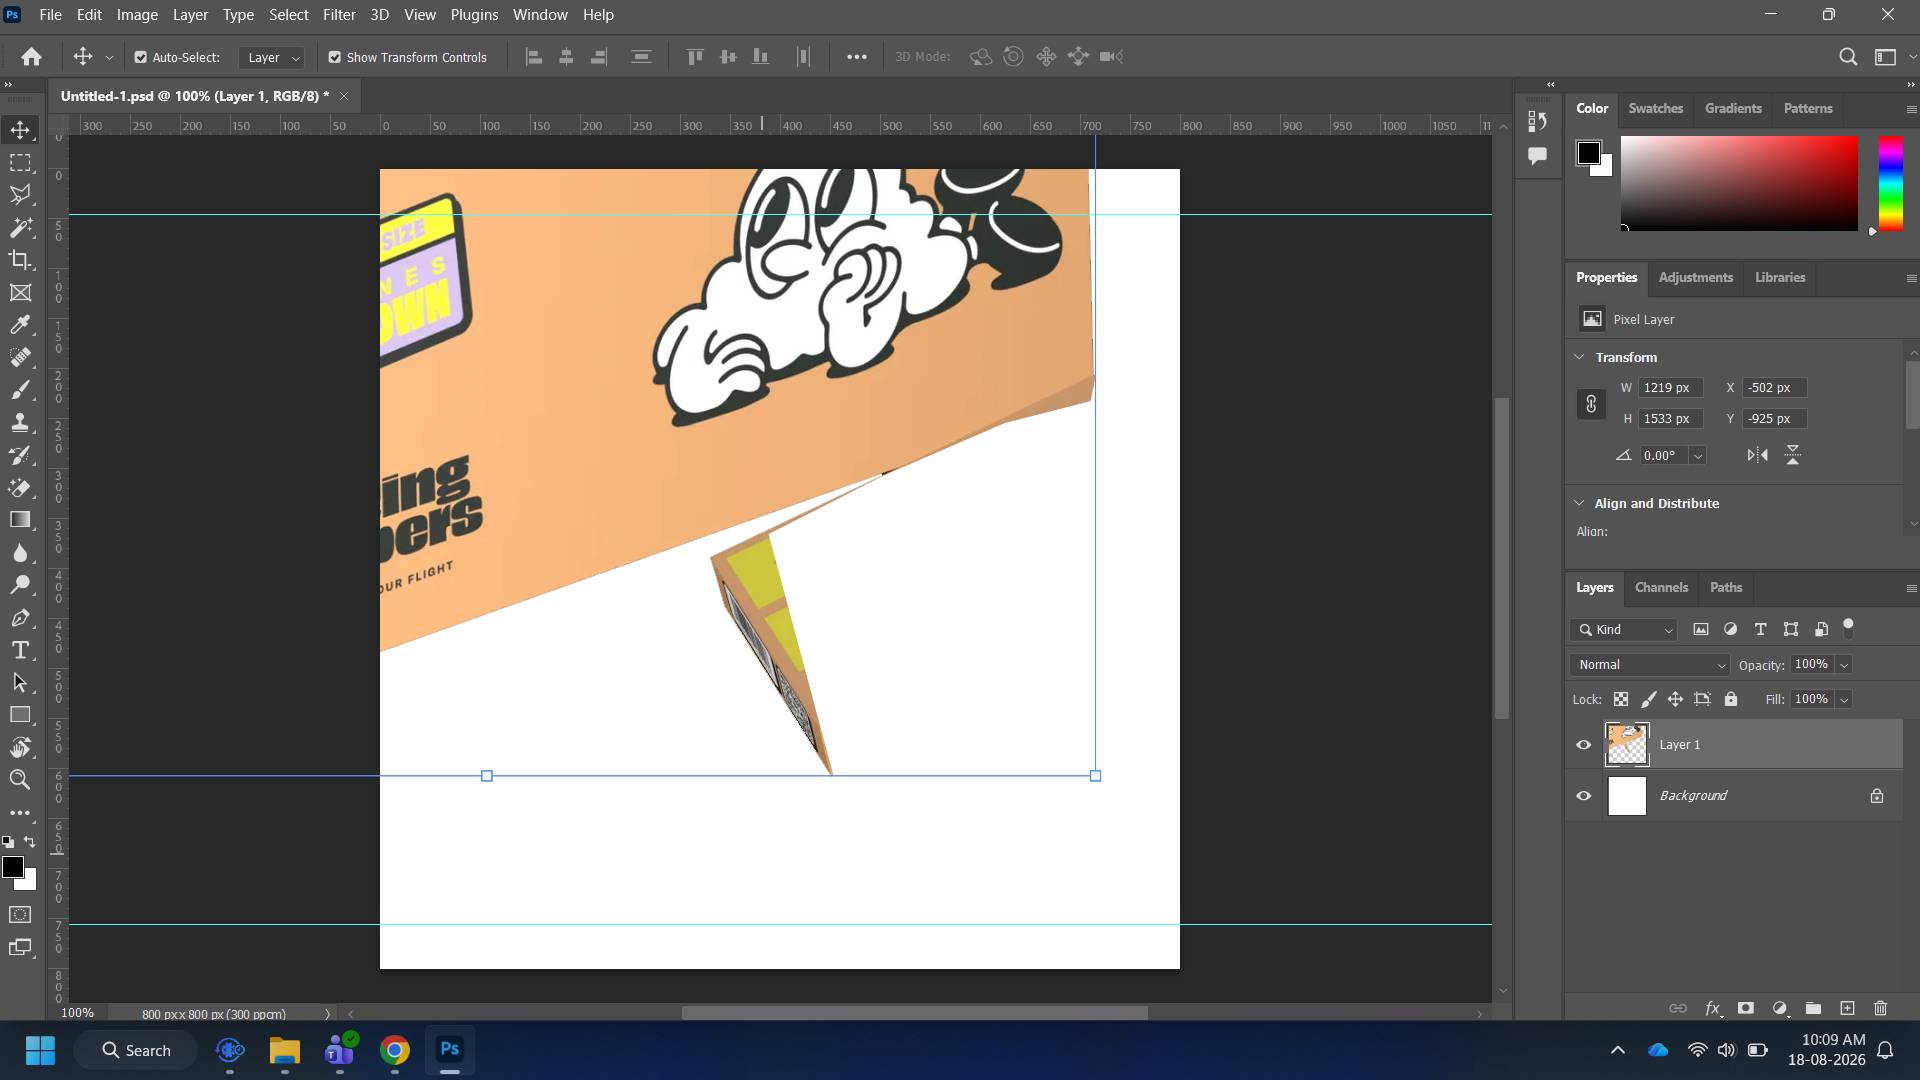Open the Filter menu
Image resolution: width=1920 pixels, height=1080 pixels.
point(339,15)
